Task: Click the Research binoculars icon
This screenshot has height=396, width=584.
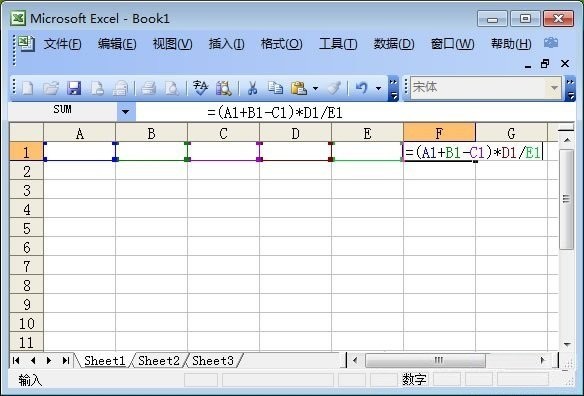Action: point(223,88)
